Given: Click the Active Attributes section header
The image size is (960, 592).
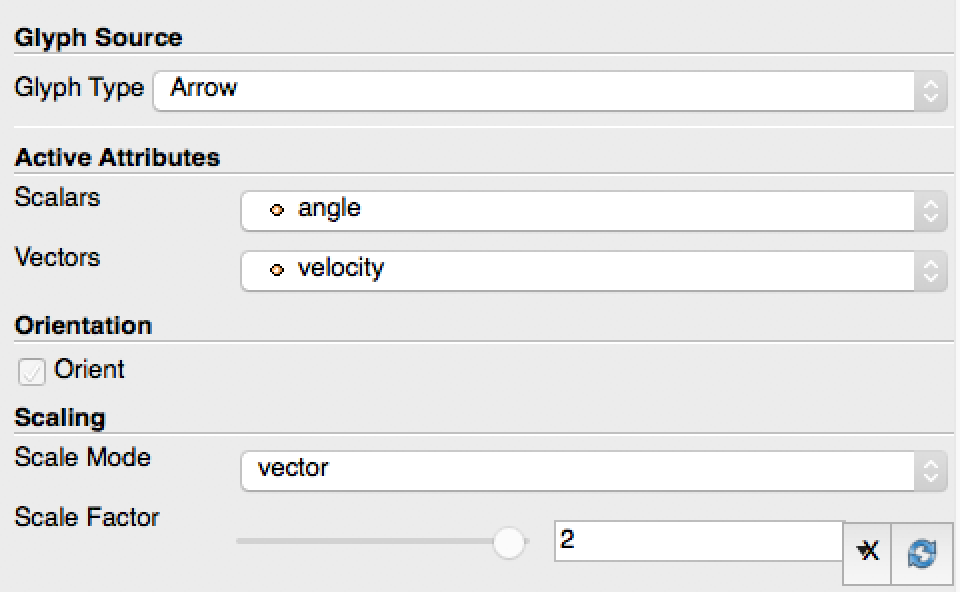Looking at the screenshot, I should 117,158.
